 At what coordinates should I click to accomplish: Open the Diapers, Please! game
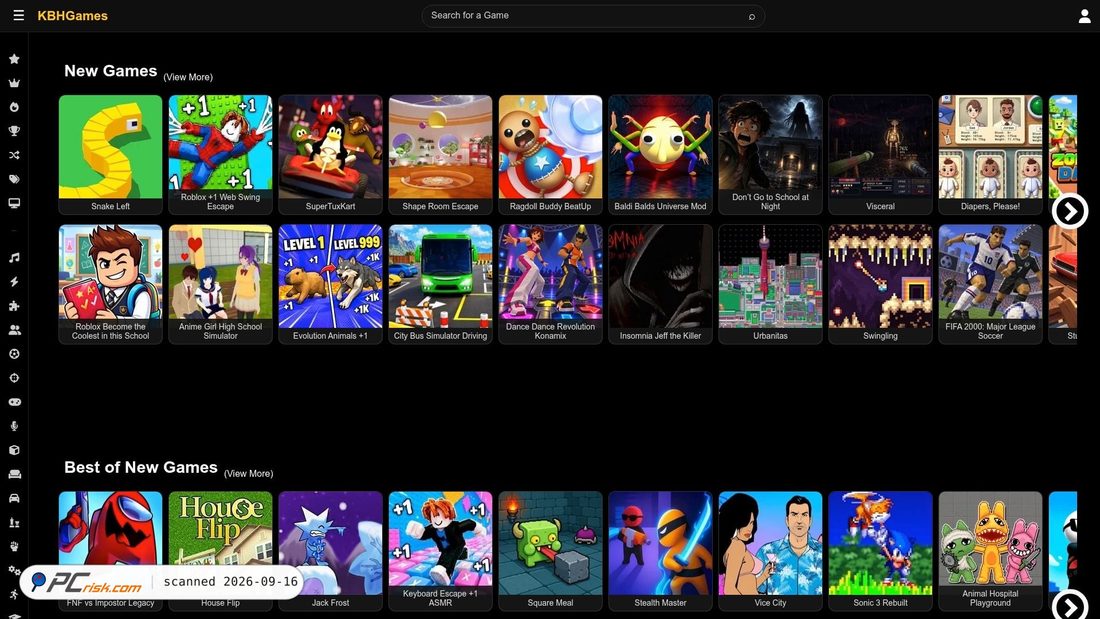click(x=991, y=154)
